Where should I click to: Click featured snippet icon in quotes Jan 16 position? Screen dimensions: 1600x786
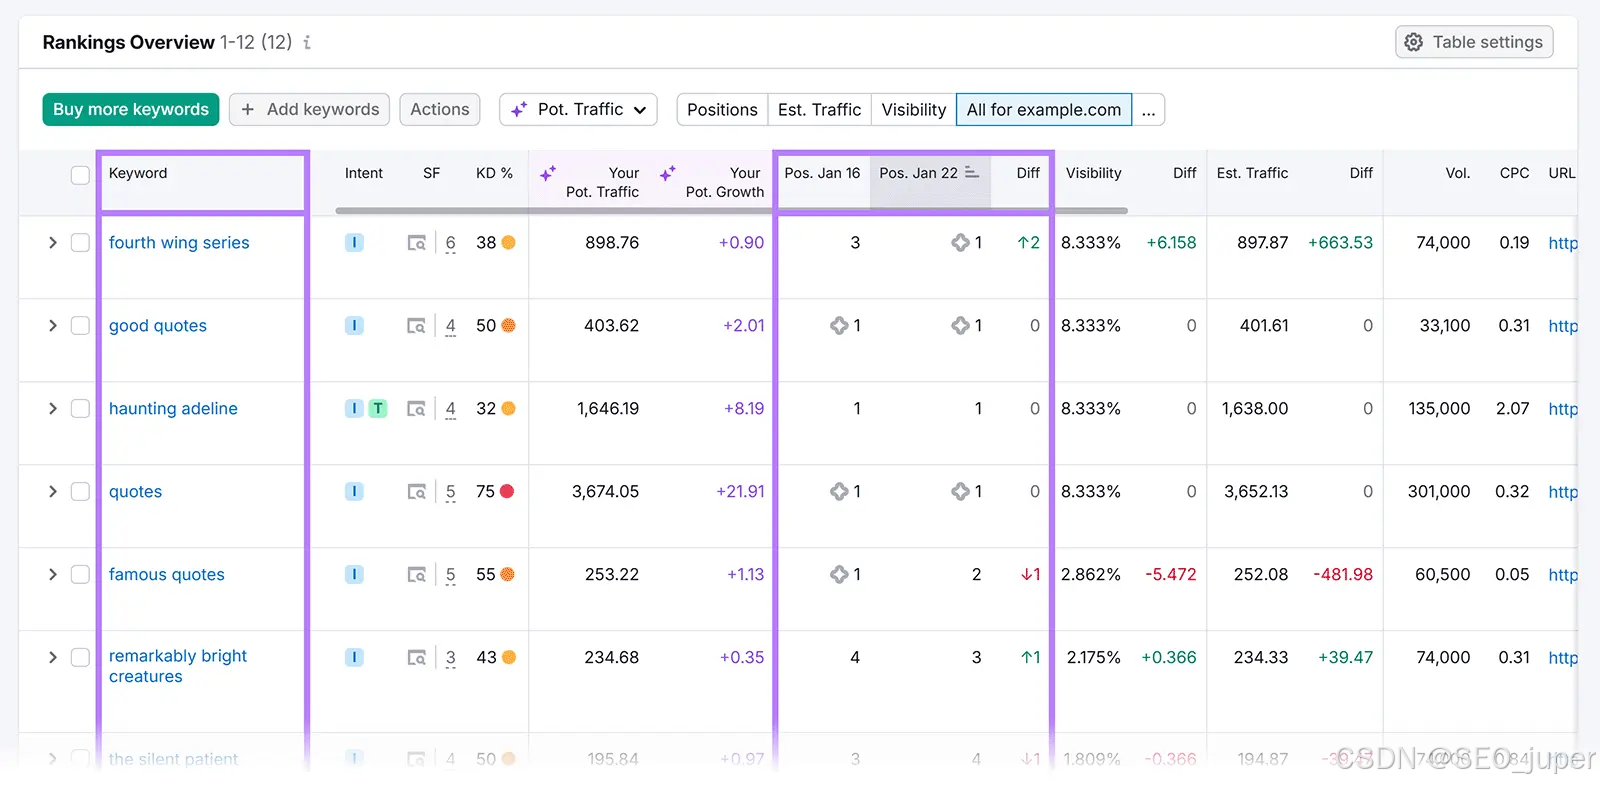[839, 491]
